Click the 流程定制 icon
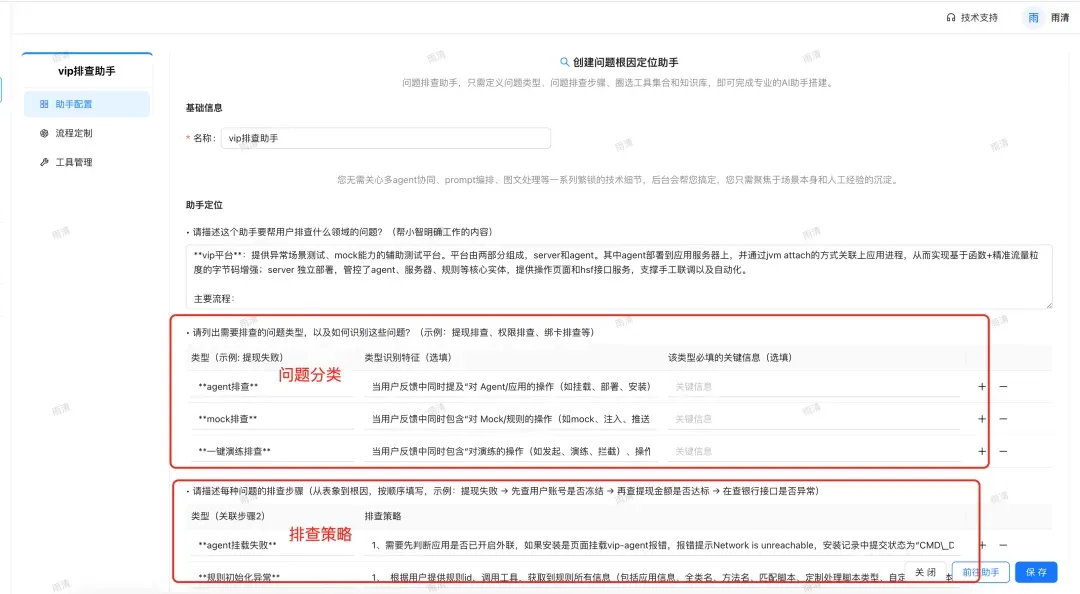The width and height of the screenshot is (1080, 594). 44,133
